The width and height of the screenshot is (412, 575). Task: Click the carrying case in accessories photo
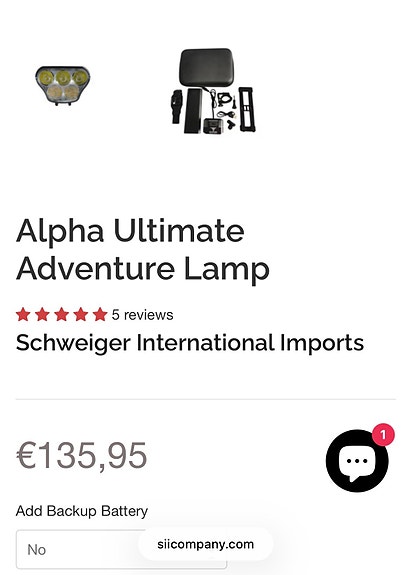coord(206,67)
